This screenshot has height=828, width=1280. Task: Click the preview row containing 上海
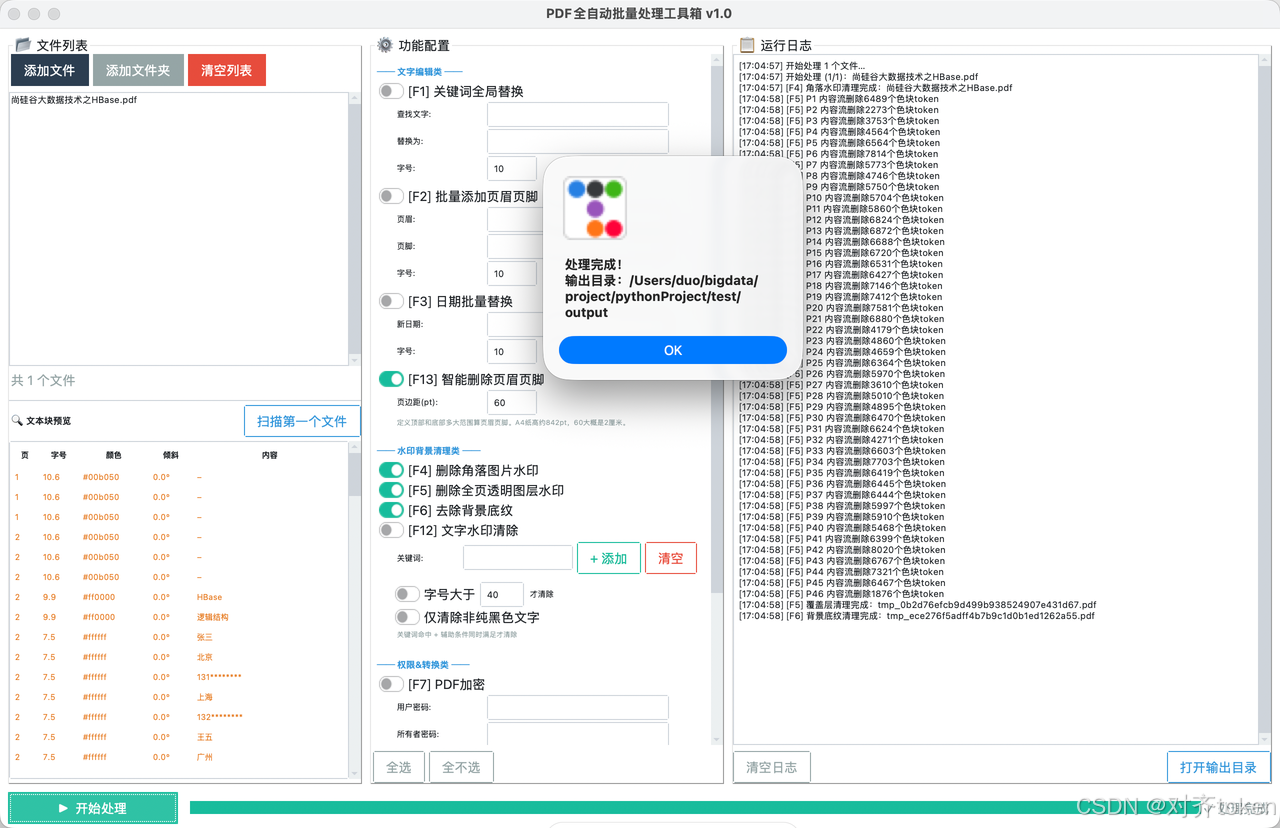point(179,697)
